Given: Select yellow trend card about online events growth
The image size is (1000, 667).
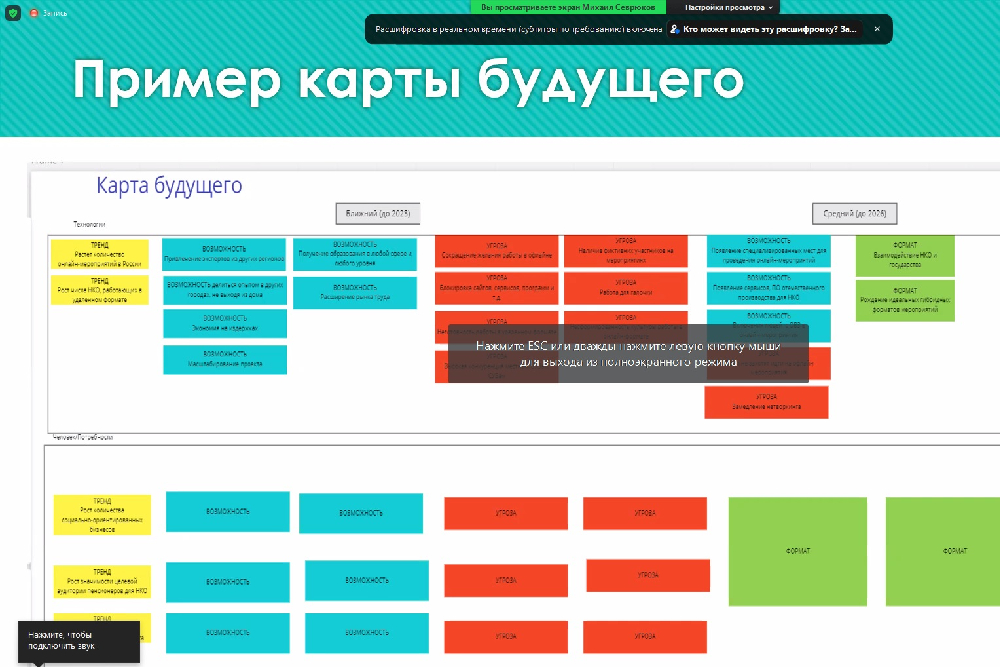Looking at the screenshot, I should pyautogui.click(x=100, y=254).
